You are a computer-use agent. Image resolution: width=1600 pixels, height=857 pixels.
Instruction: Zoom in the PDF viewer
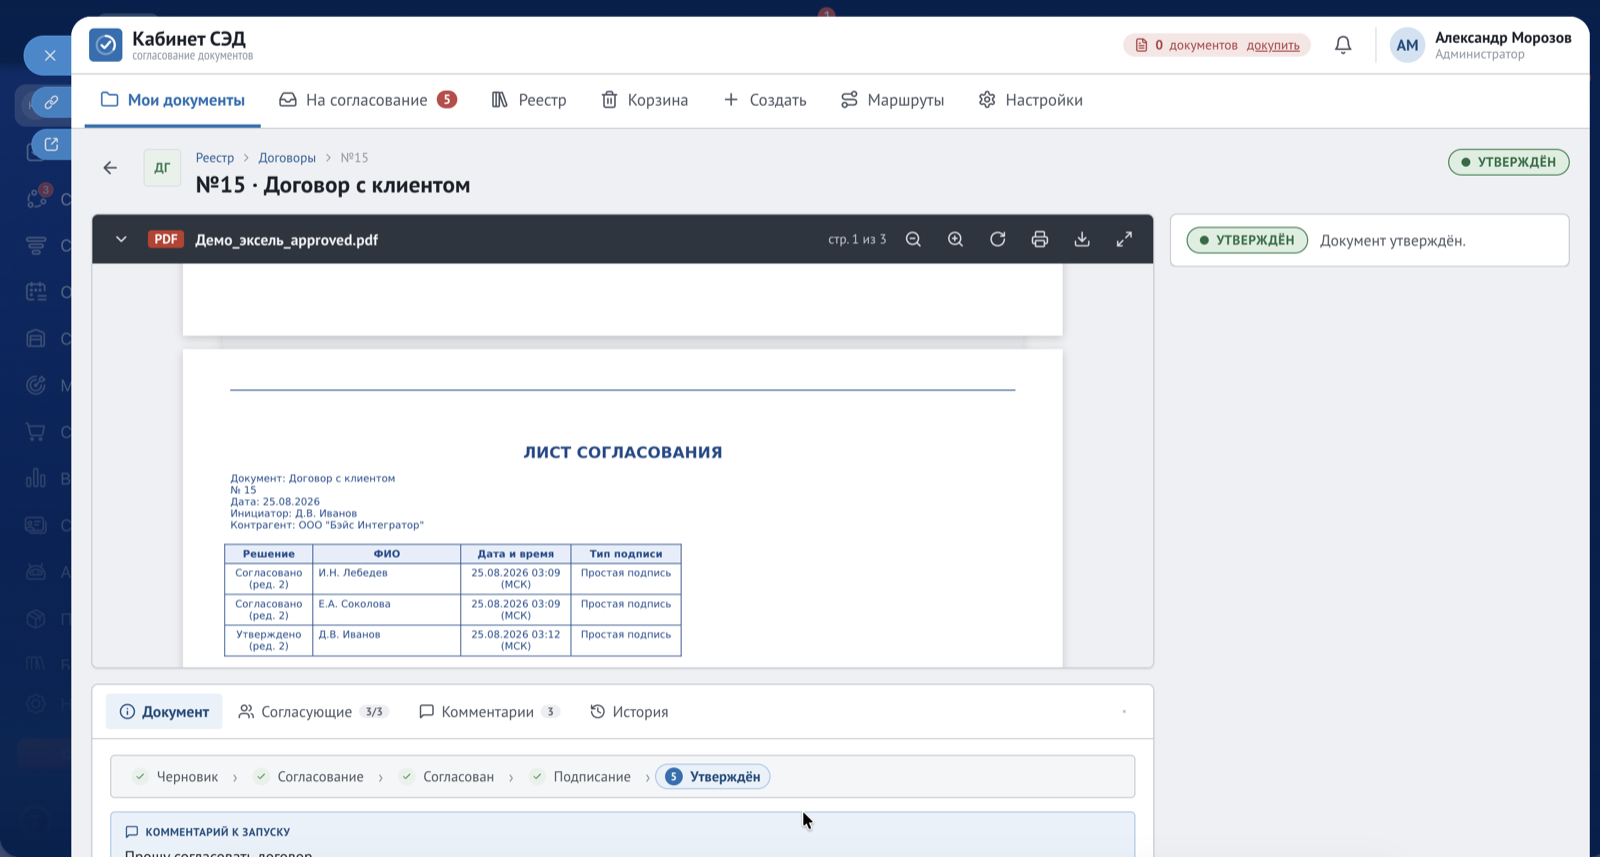(955, 240)
